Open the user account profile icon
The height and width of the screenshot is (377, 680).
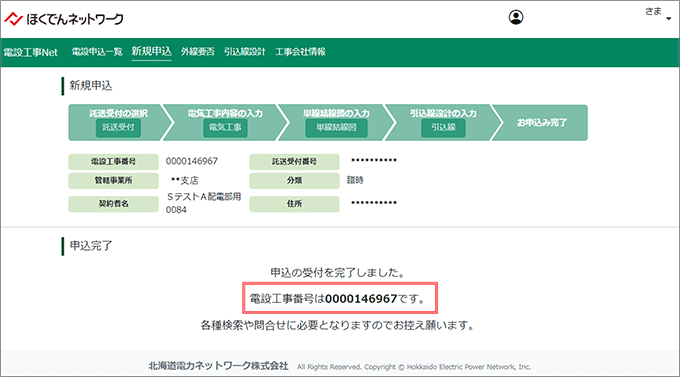pos(516,17)
